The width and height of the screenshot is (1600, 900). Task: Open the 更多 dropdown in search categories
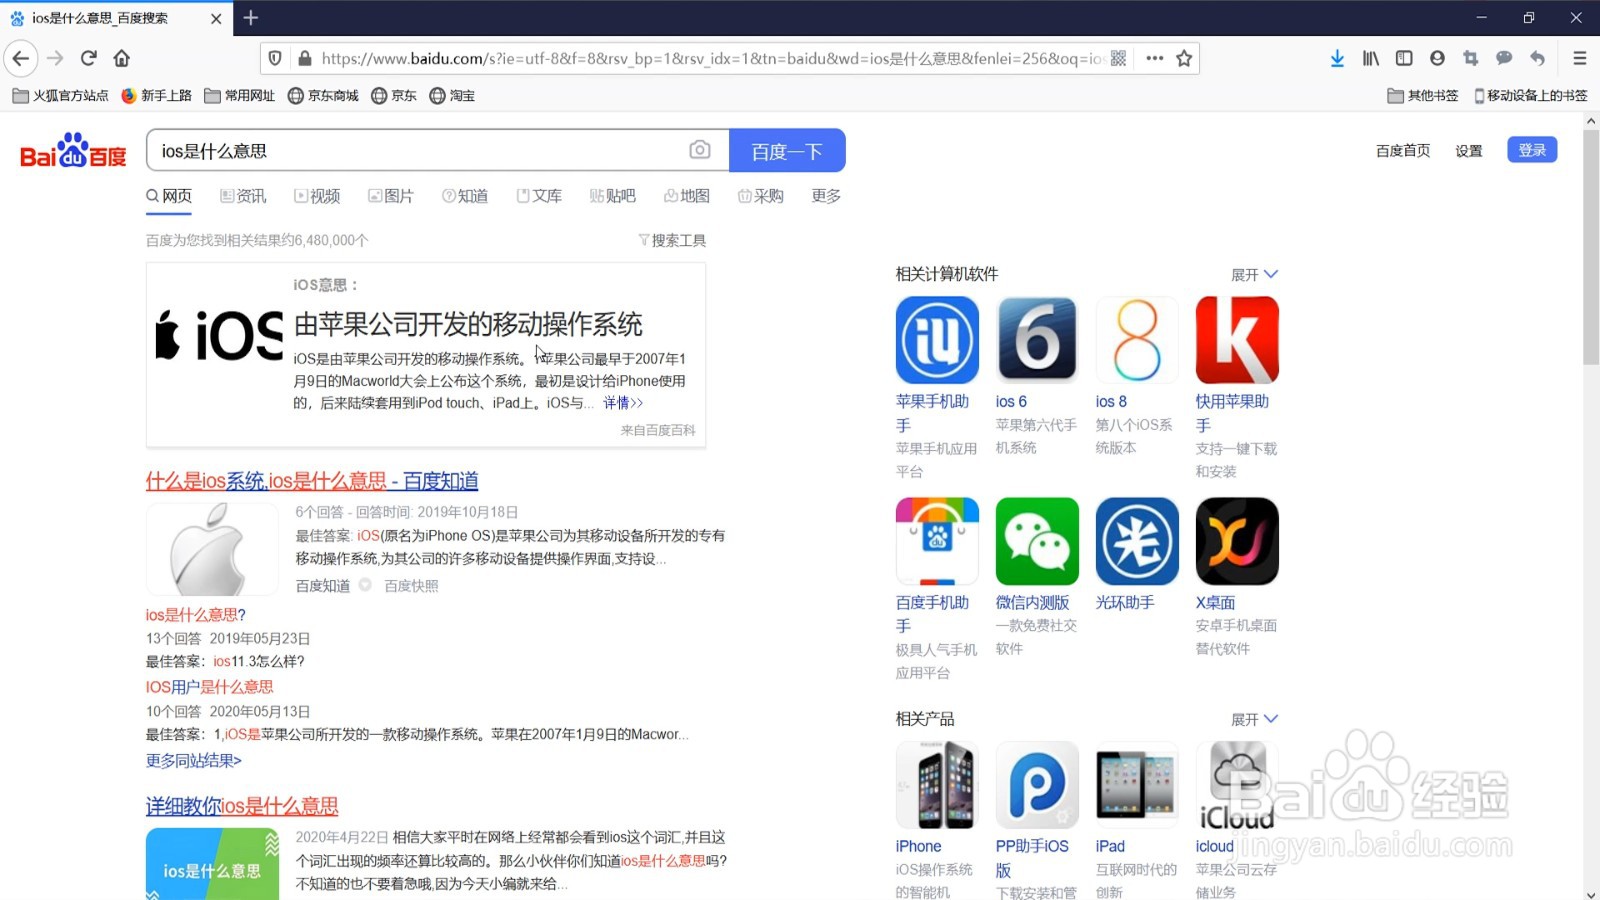coord(824,196)
